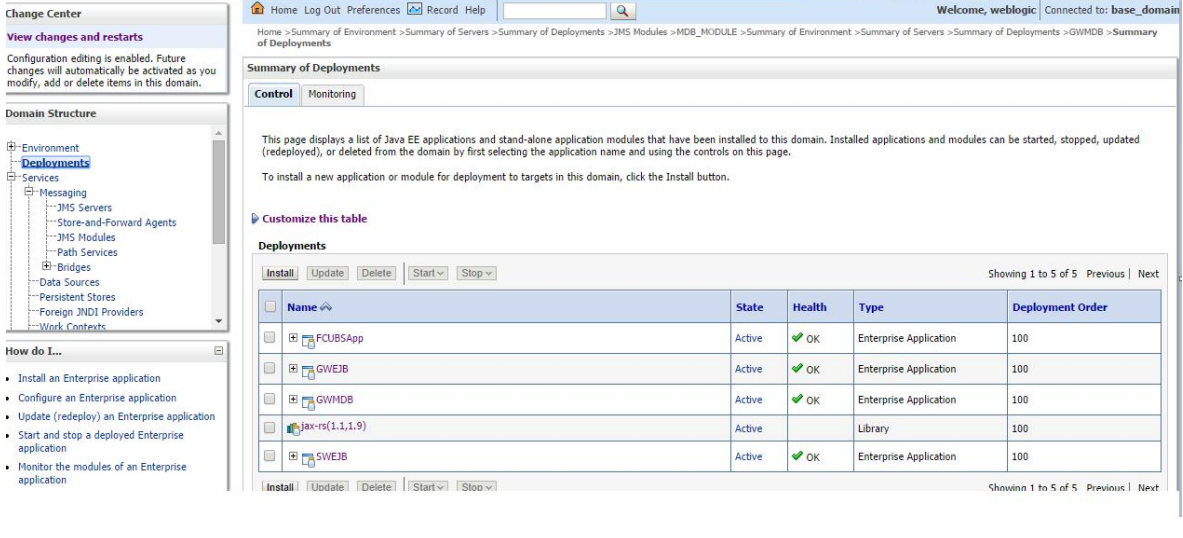The height and width of the screenshot is (538, 1183).
Task: Click the sort arrow beside Name column
Action: pyautogui.click(x=326, y=307)
